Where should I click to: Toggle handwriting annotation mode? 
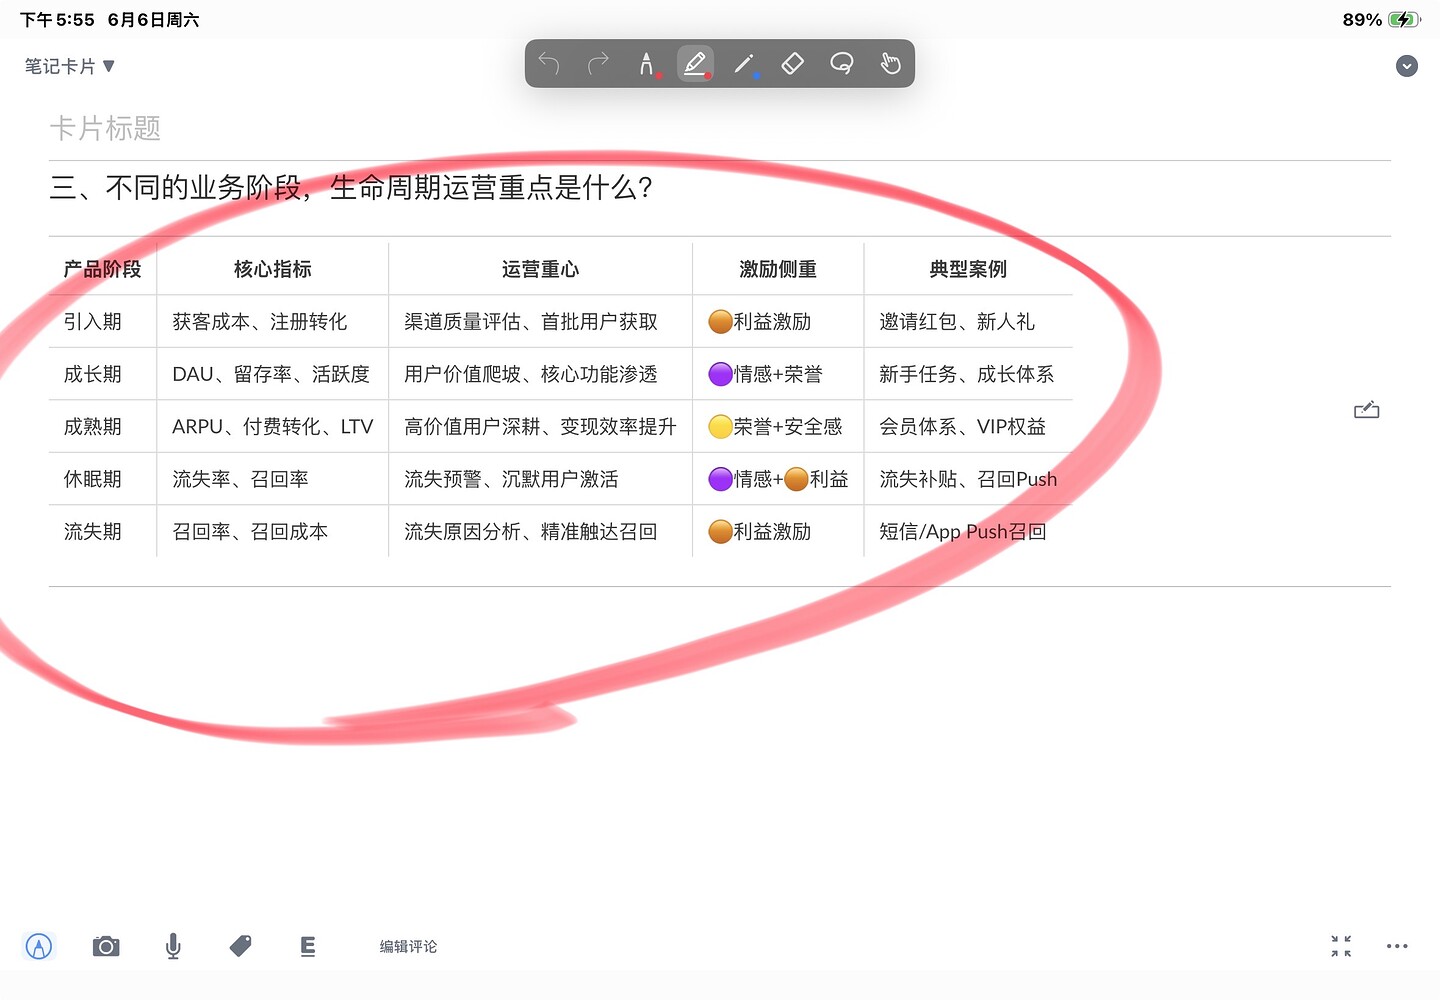point(39,946)
